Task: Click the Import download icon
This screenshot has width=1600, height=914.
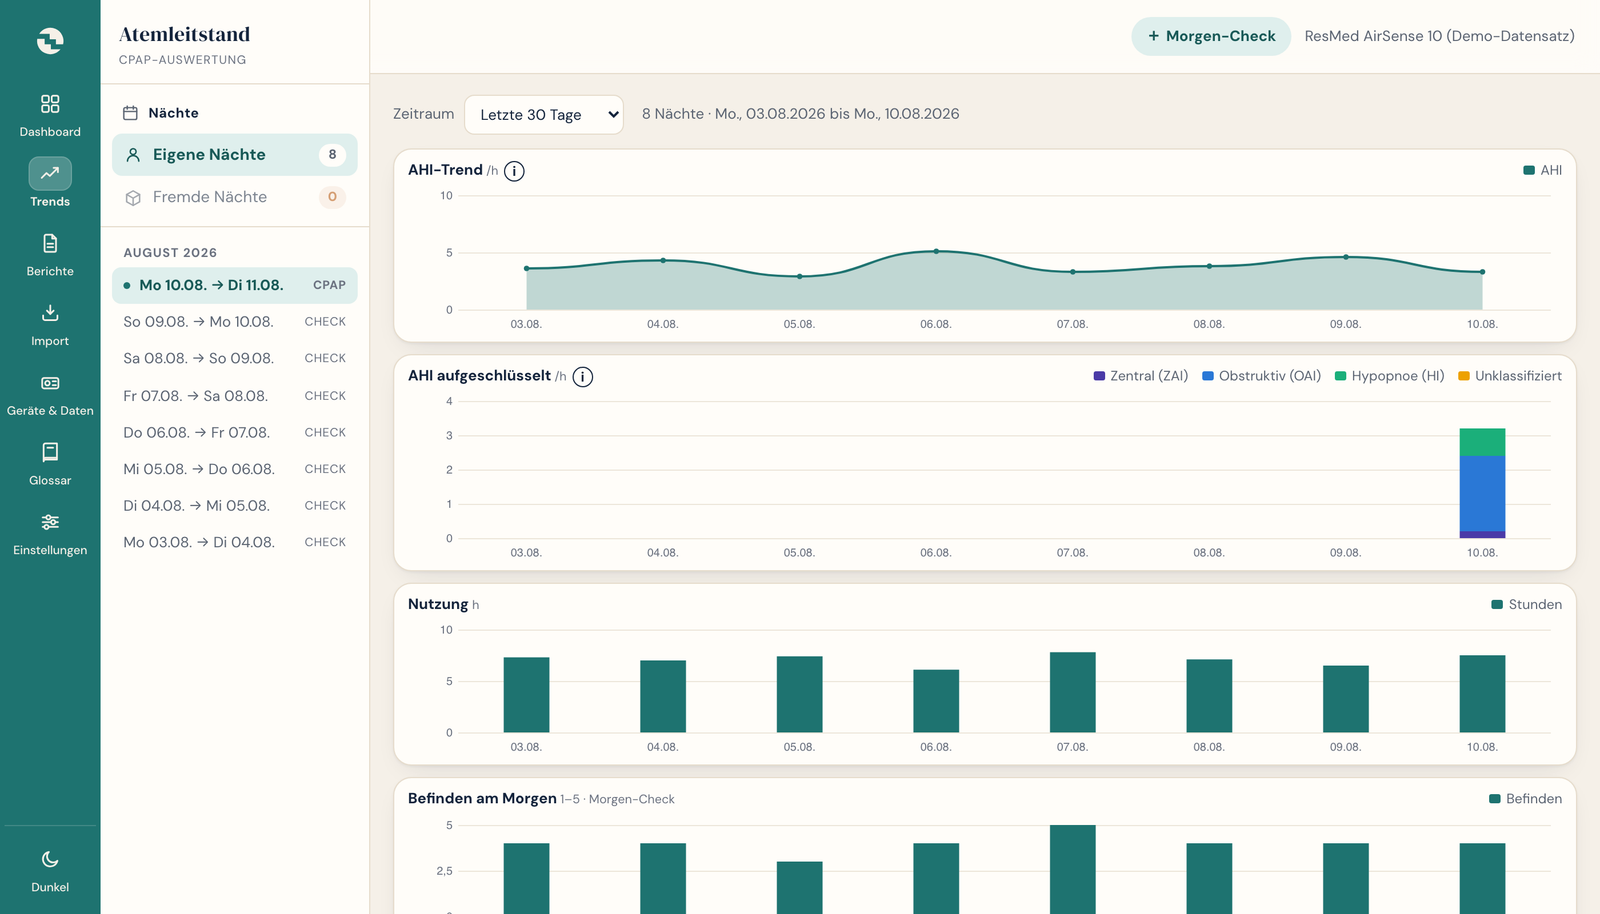Action: (50, 313)
